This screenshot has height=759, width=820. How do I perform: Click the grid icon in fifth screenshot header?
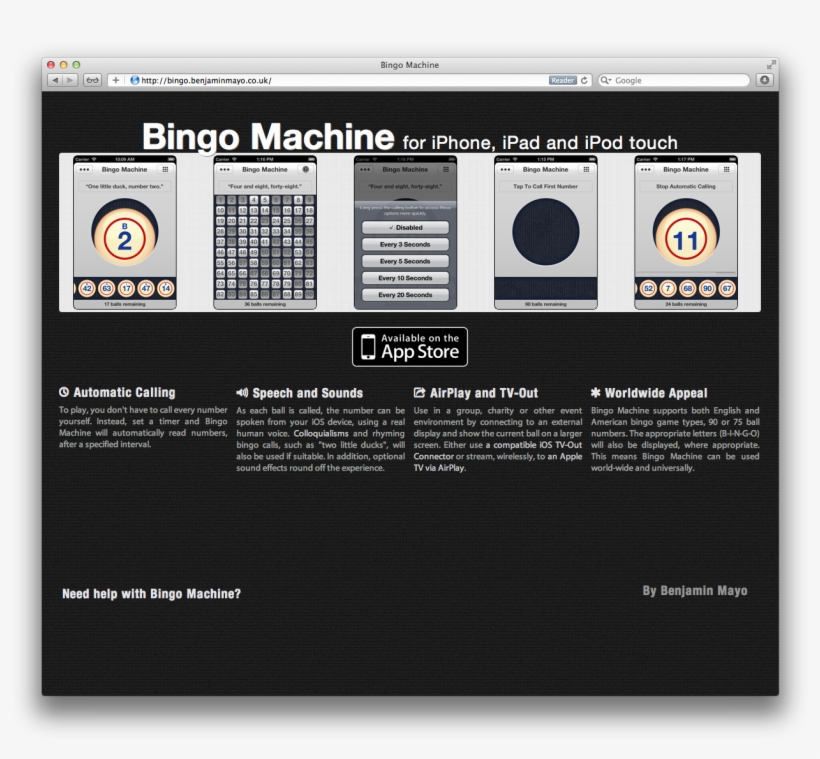pyautogui.click(x=726, y=169)
